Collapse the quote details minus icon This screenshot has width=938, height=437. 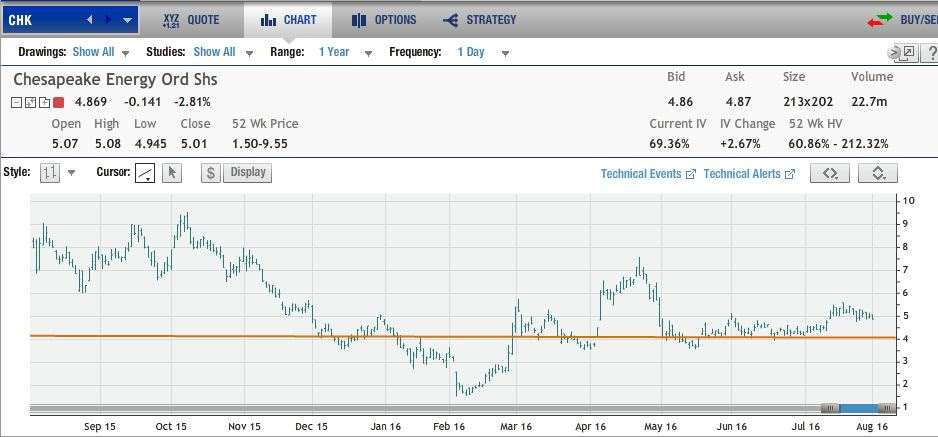17,102
